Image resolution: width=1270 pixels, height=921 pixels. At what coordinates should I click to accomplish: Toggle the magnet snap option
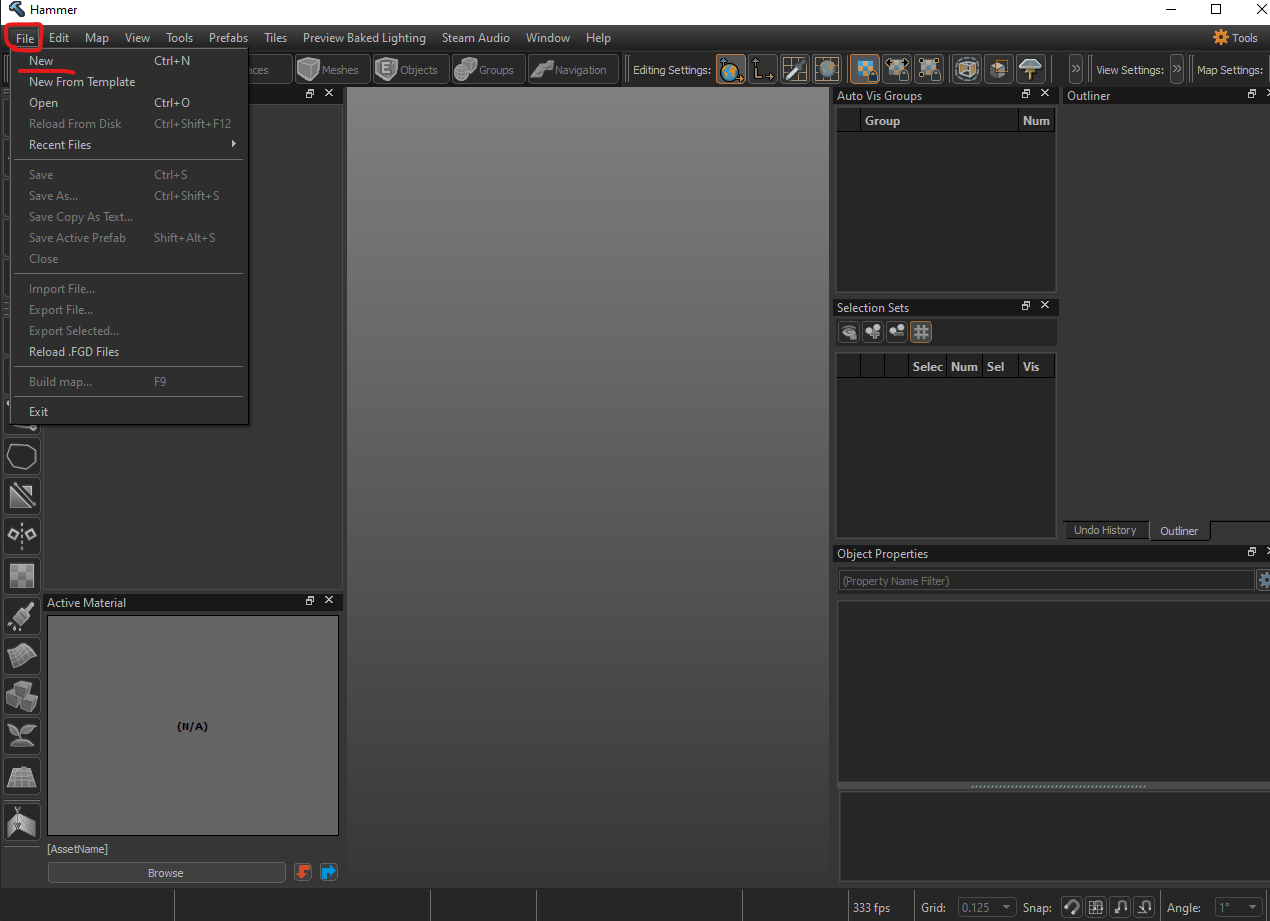(x=1072, y=907)
